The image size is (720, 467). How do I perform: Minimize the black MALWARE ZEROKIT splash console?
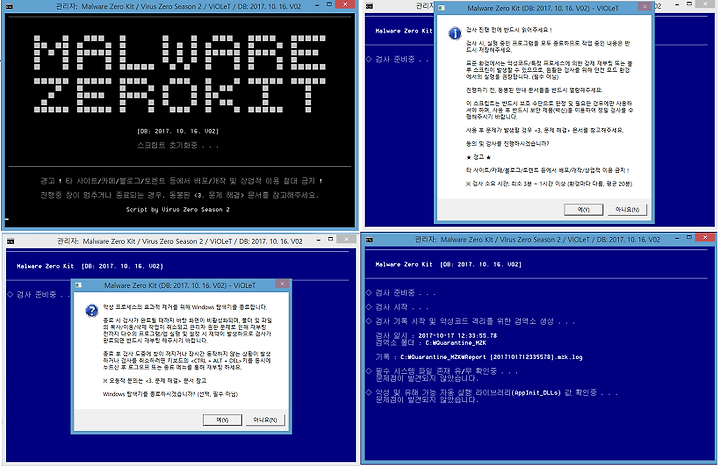[318, 5]
